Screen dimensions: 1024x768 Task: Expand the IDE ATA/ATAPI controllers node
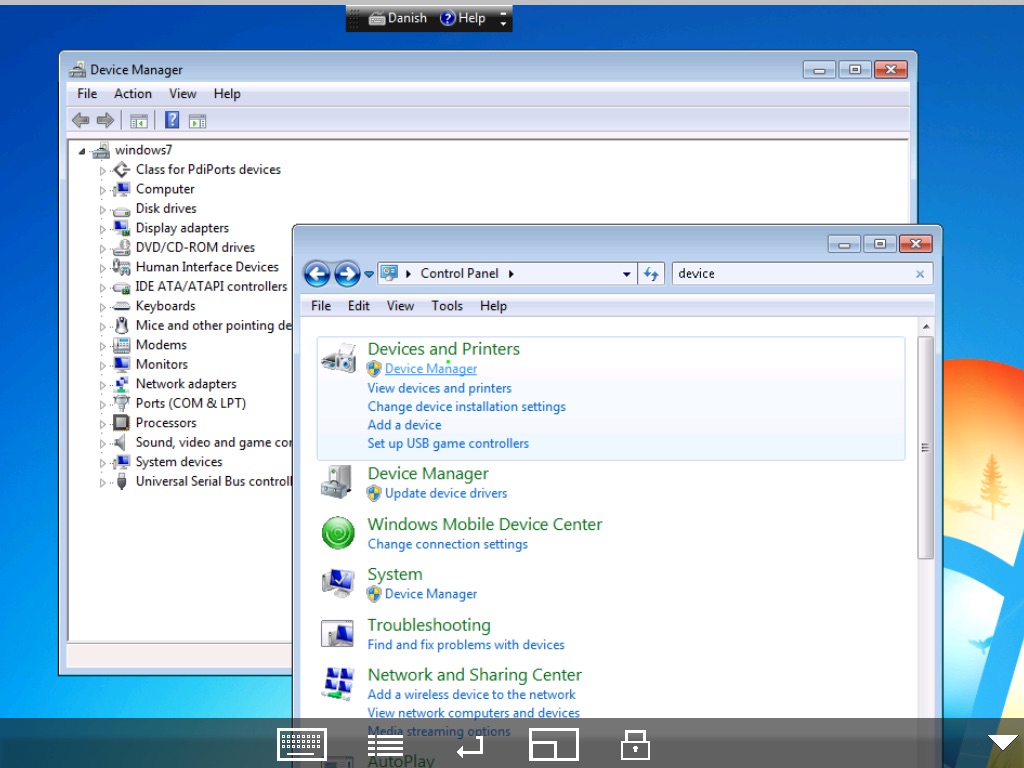point(103,287)
